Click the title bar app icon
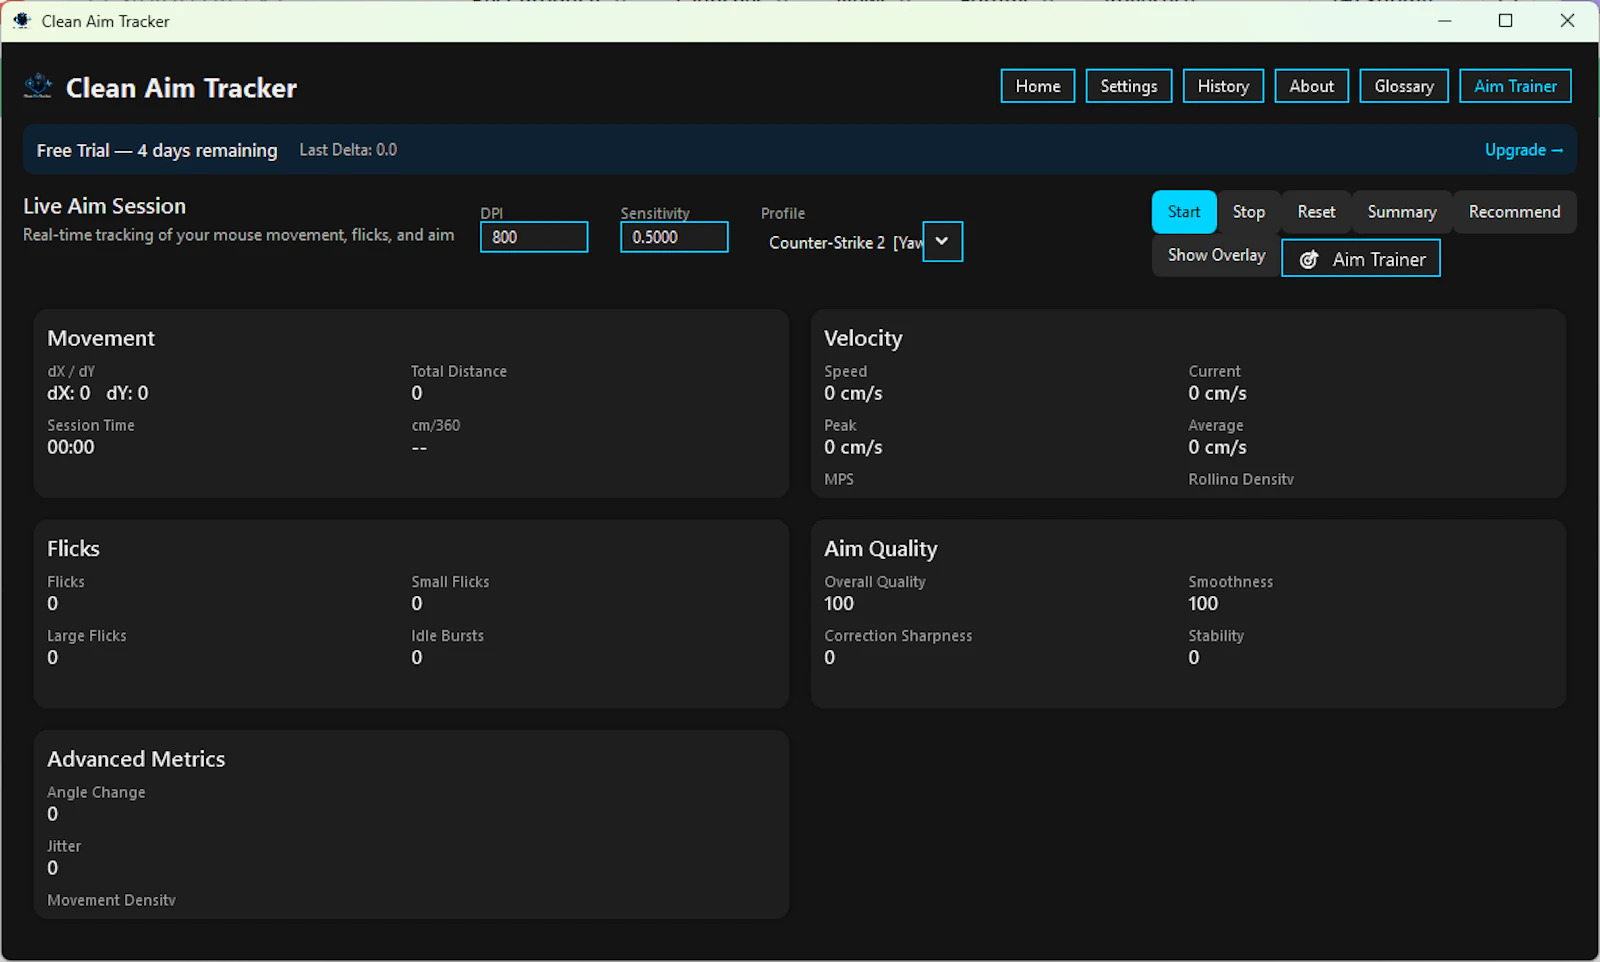The width and height of the screenshot is (1600, 962). [22, 20]
